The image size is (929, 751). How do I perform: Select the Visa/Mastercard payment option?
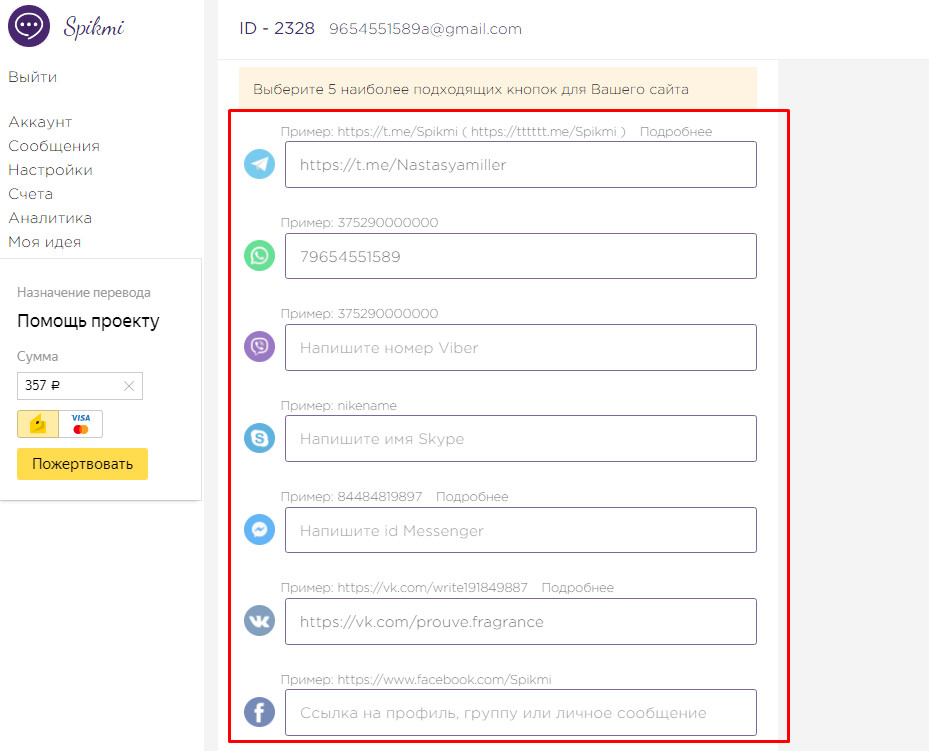coord(81,424)
